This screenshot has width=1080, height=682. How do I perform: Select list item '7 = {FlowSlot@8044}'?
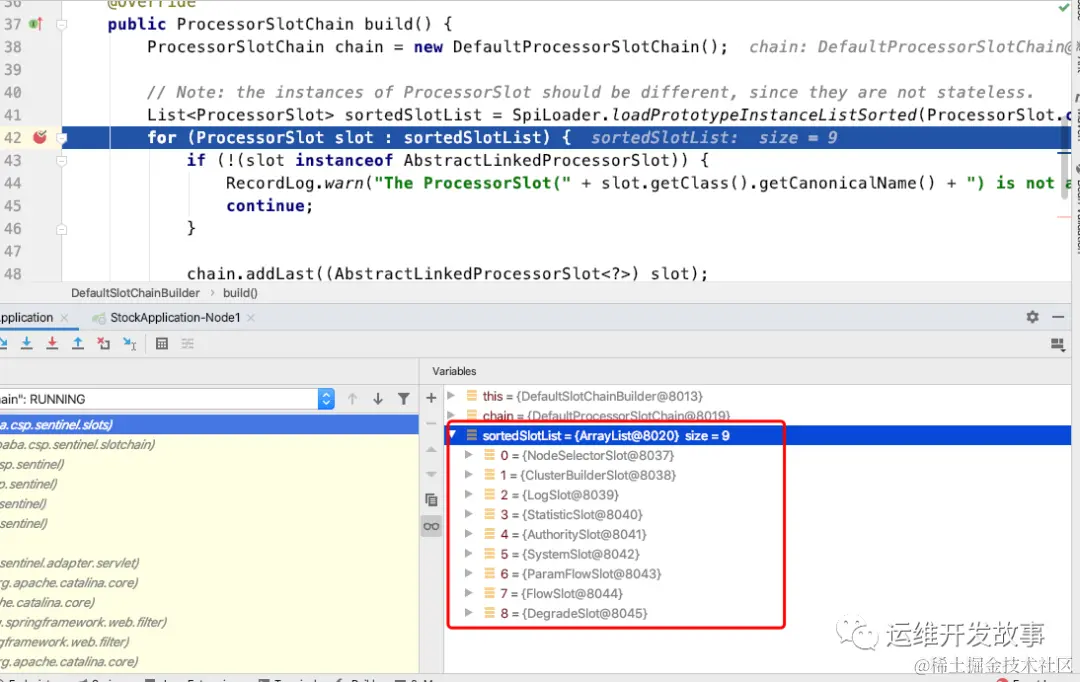758,593
